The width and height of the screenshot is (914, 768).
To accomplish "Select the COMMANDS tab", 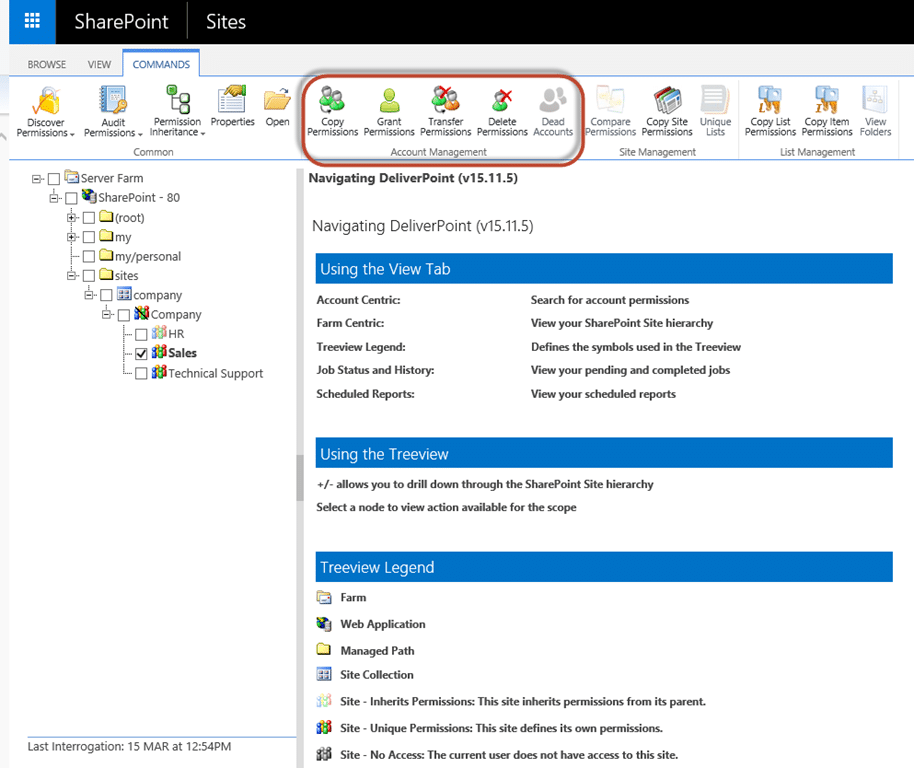I will (161, 64).
